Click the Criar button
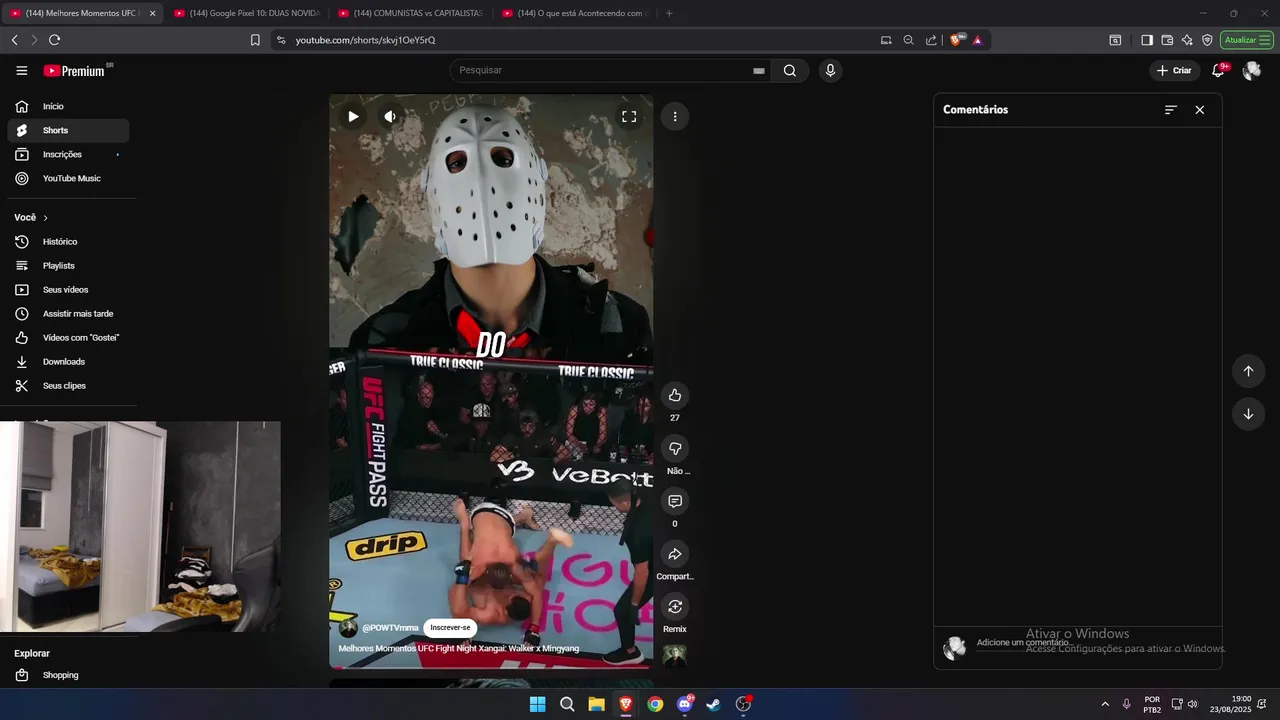Screen dimensions: 1280x720 click(x=1174, y=70)
